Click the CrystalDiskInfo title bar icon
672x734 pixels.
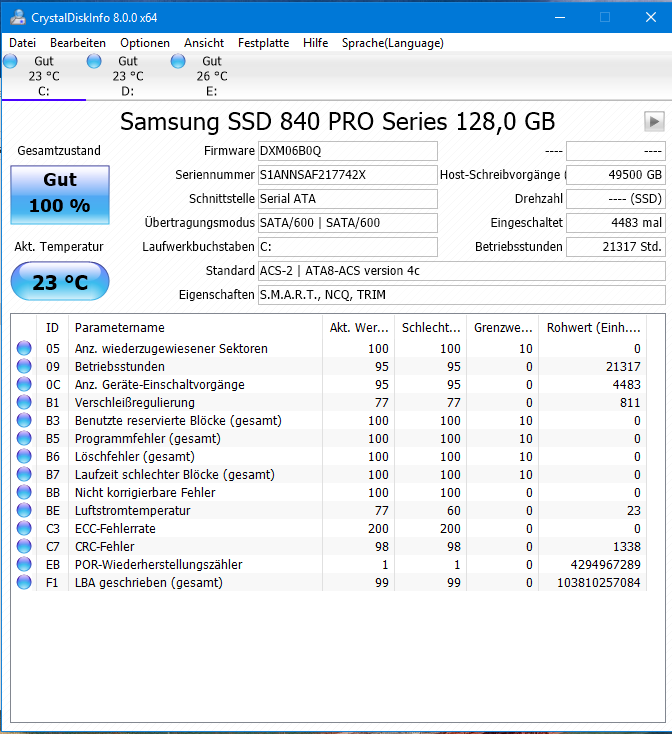click(18, 18)
